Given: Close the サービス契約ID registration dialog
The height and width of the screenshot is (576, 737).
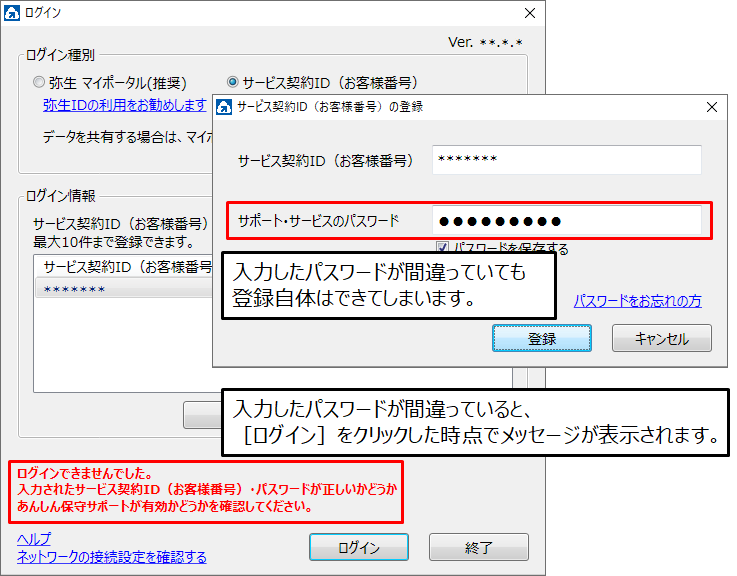Looking at the screenshot, I should tap(712, 107).
